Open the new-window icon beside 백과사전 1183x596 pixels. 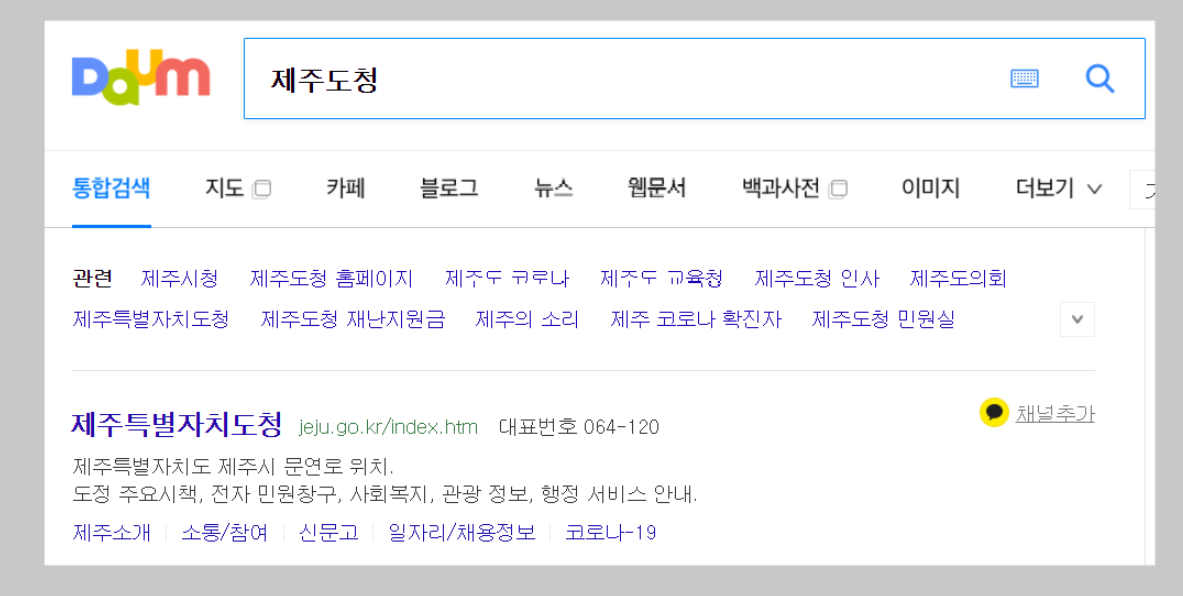837,189
